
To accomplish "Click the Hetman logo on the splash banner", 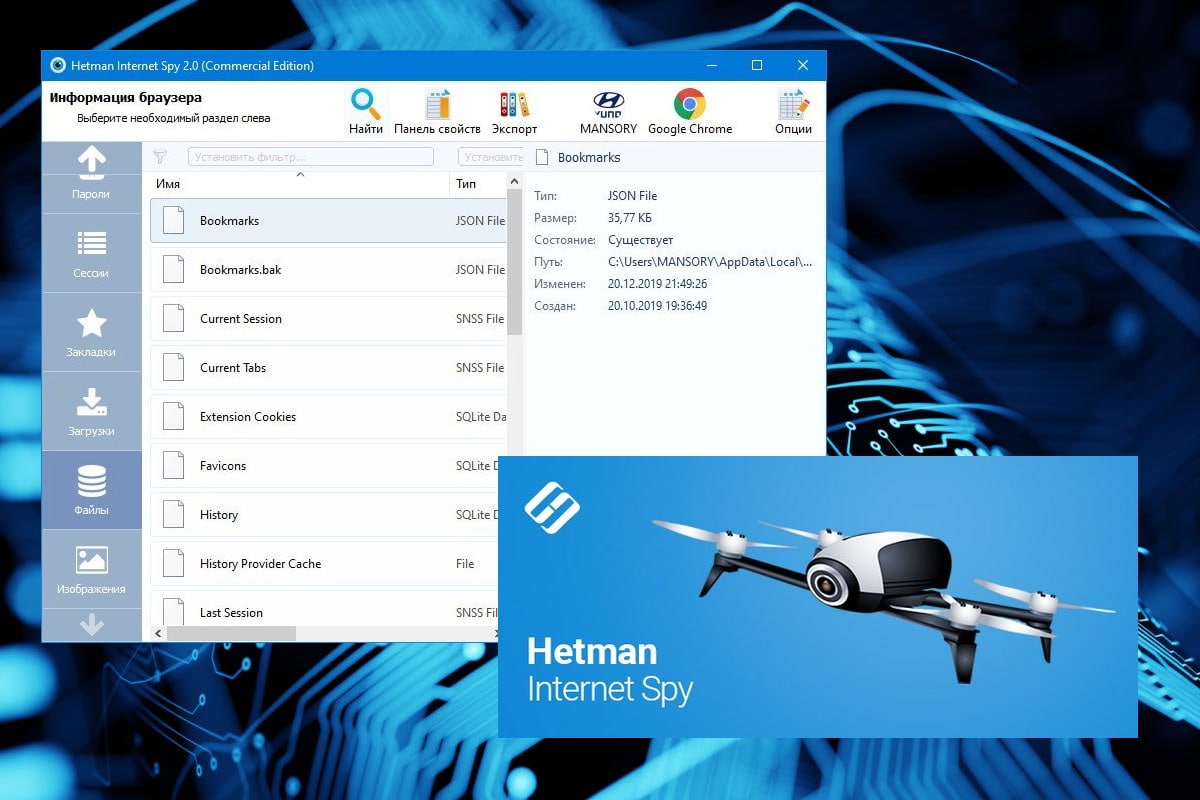I will point(552,506).
